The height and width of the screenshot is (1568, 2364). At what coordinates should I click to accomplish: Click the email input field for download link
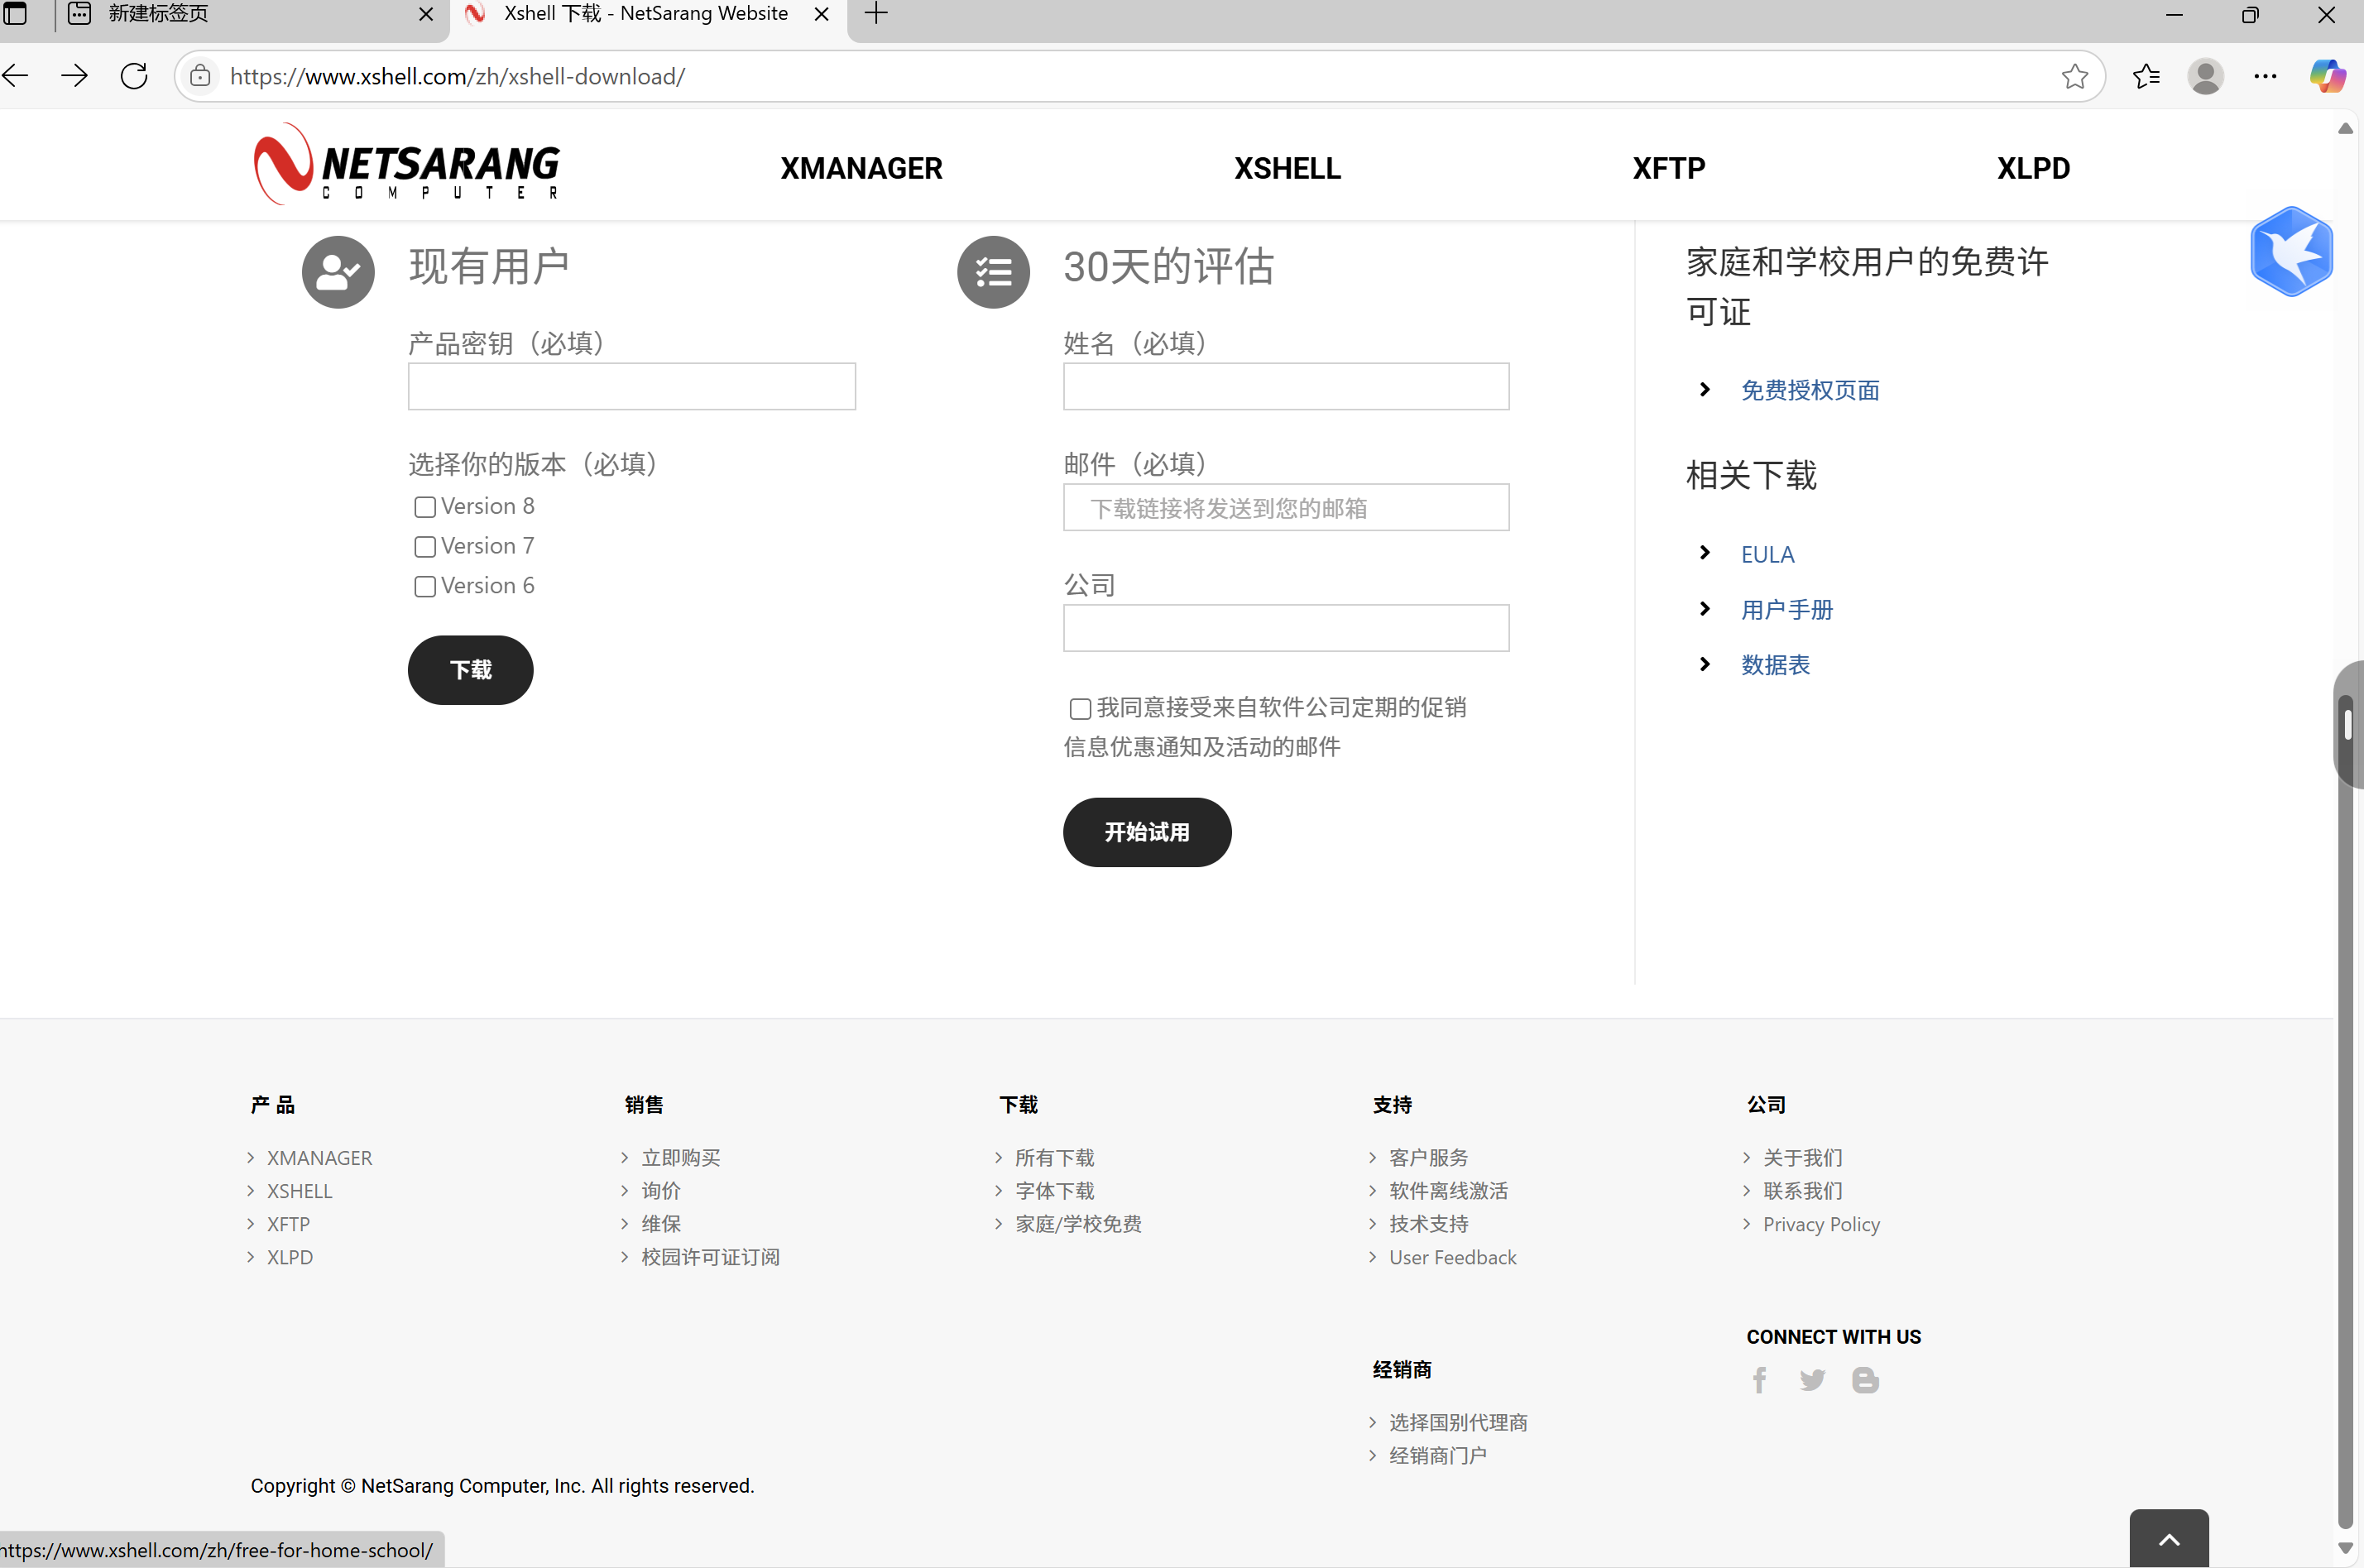pyautogui.click(x=1285, y=507)
